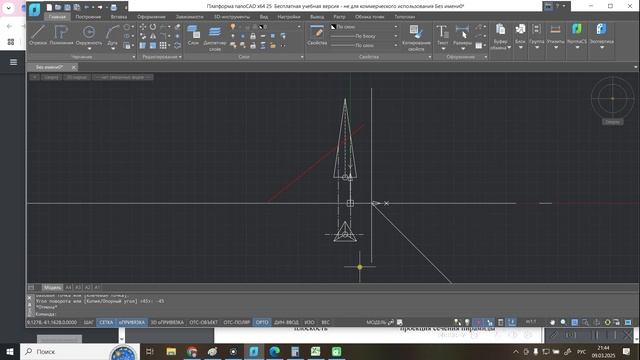640x360 pixels.
Task: Switch to the Растр ribbon tab
Action: [339, 17]
